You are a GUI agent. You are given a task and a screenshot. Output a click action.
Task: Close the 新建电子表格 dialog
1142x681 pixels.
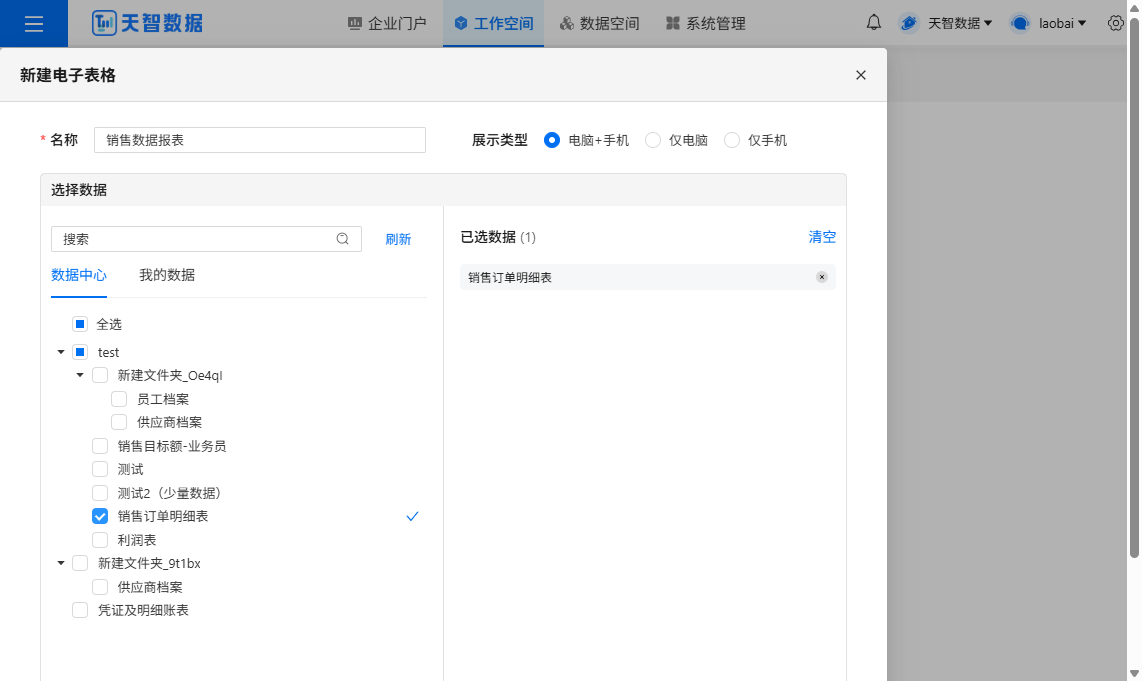[861, 75]
